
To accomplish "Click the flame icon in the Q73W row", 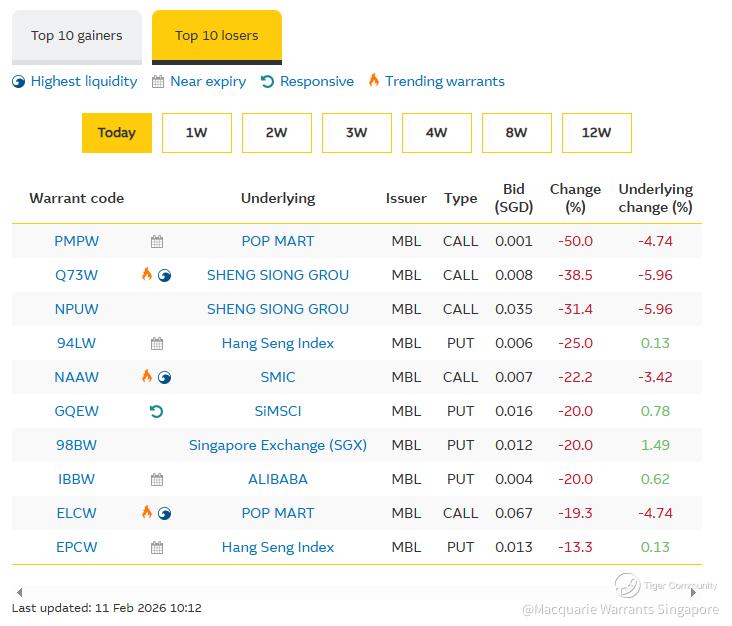I will point(147,274).
